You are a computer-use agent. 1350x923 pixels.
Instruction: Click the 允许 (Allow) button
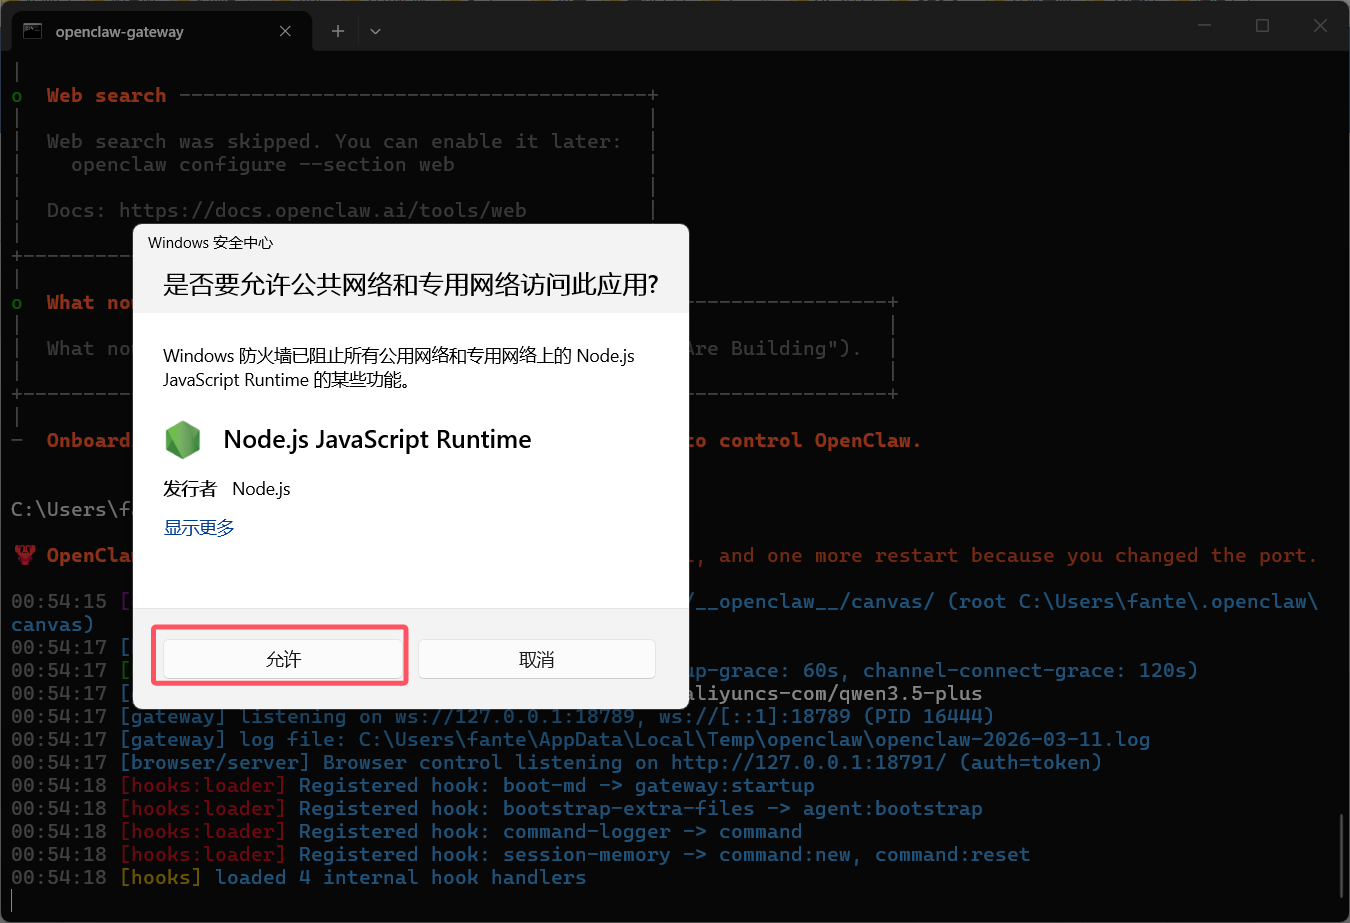click(x=283, y=659)
